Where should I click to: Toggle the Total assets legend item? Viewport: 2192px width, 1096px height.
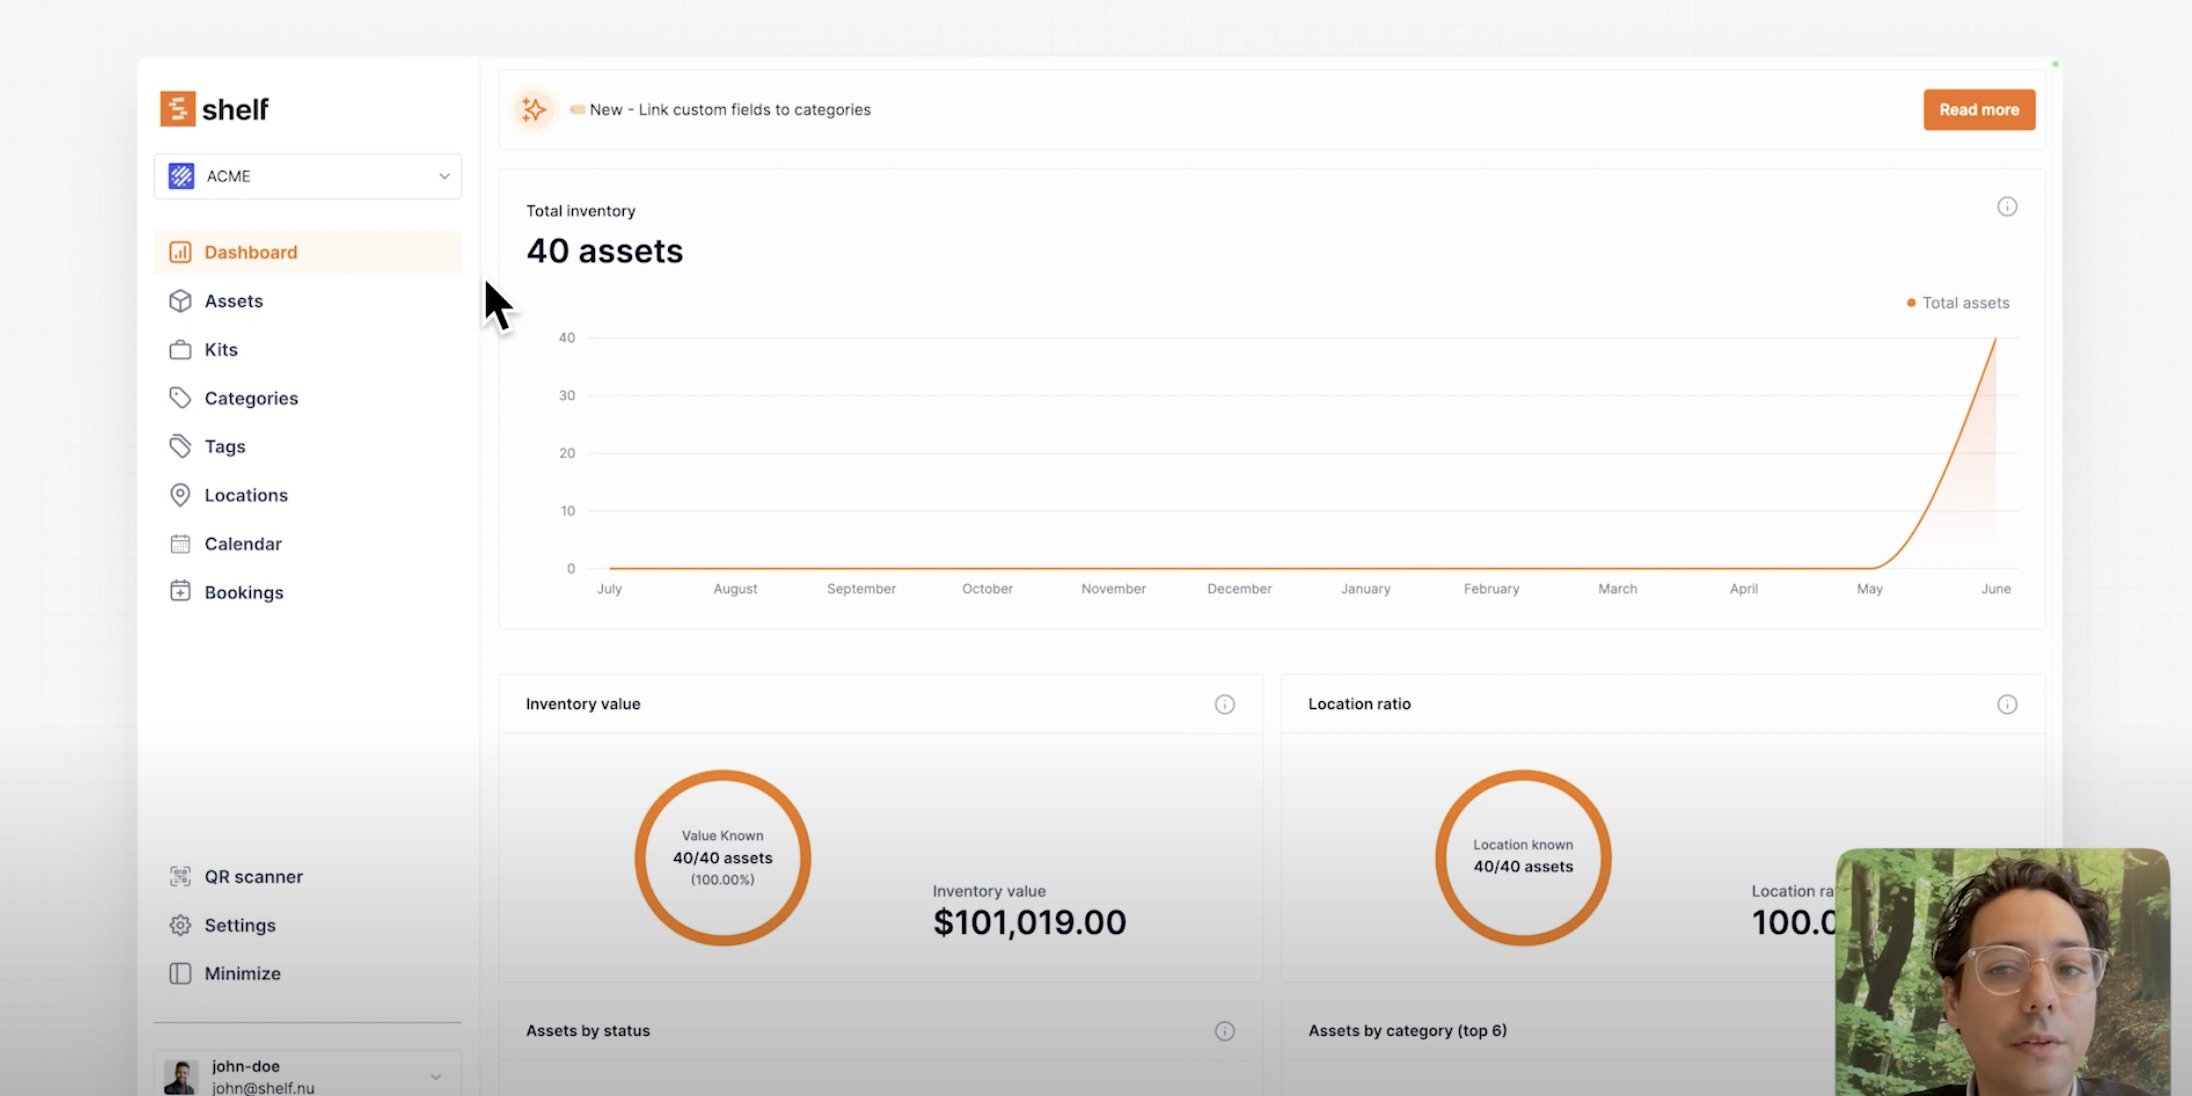point(1957,302)
